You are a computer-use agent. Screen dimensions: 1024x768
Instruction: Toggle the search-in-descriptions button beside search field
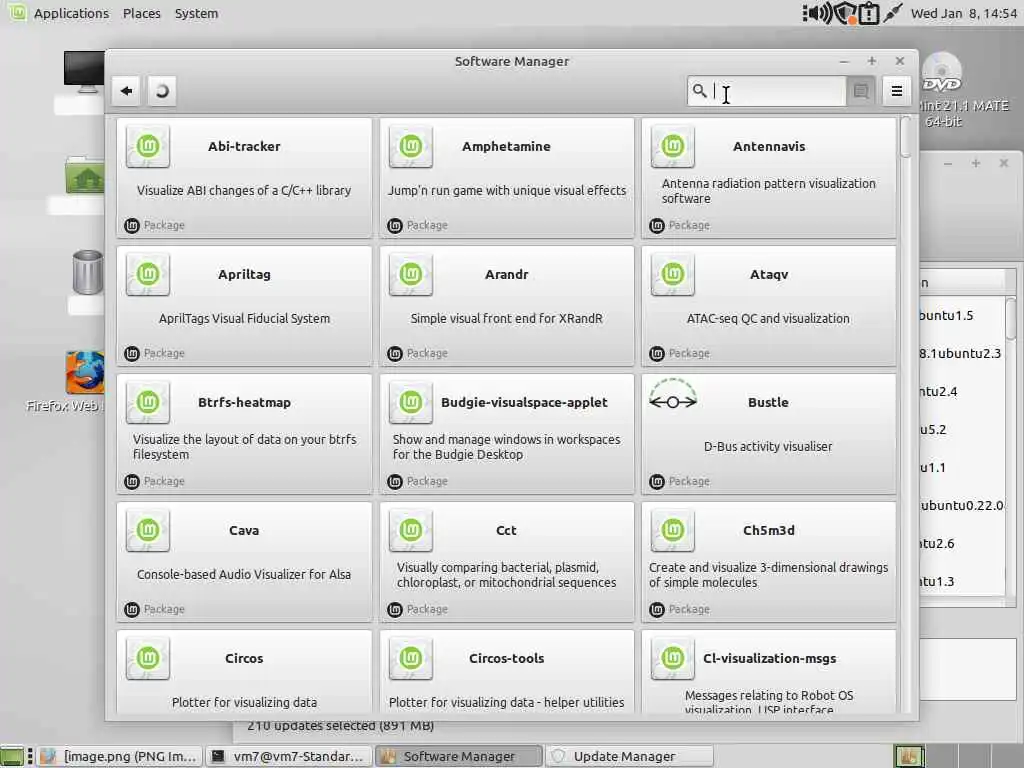pos(861,91)
